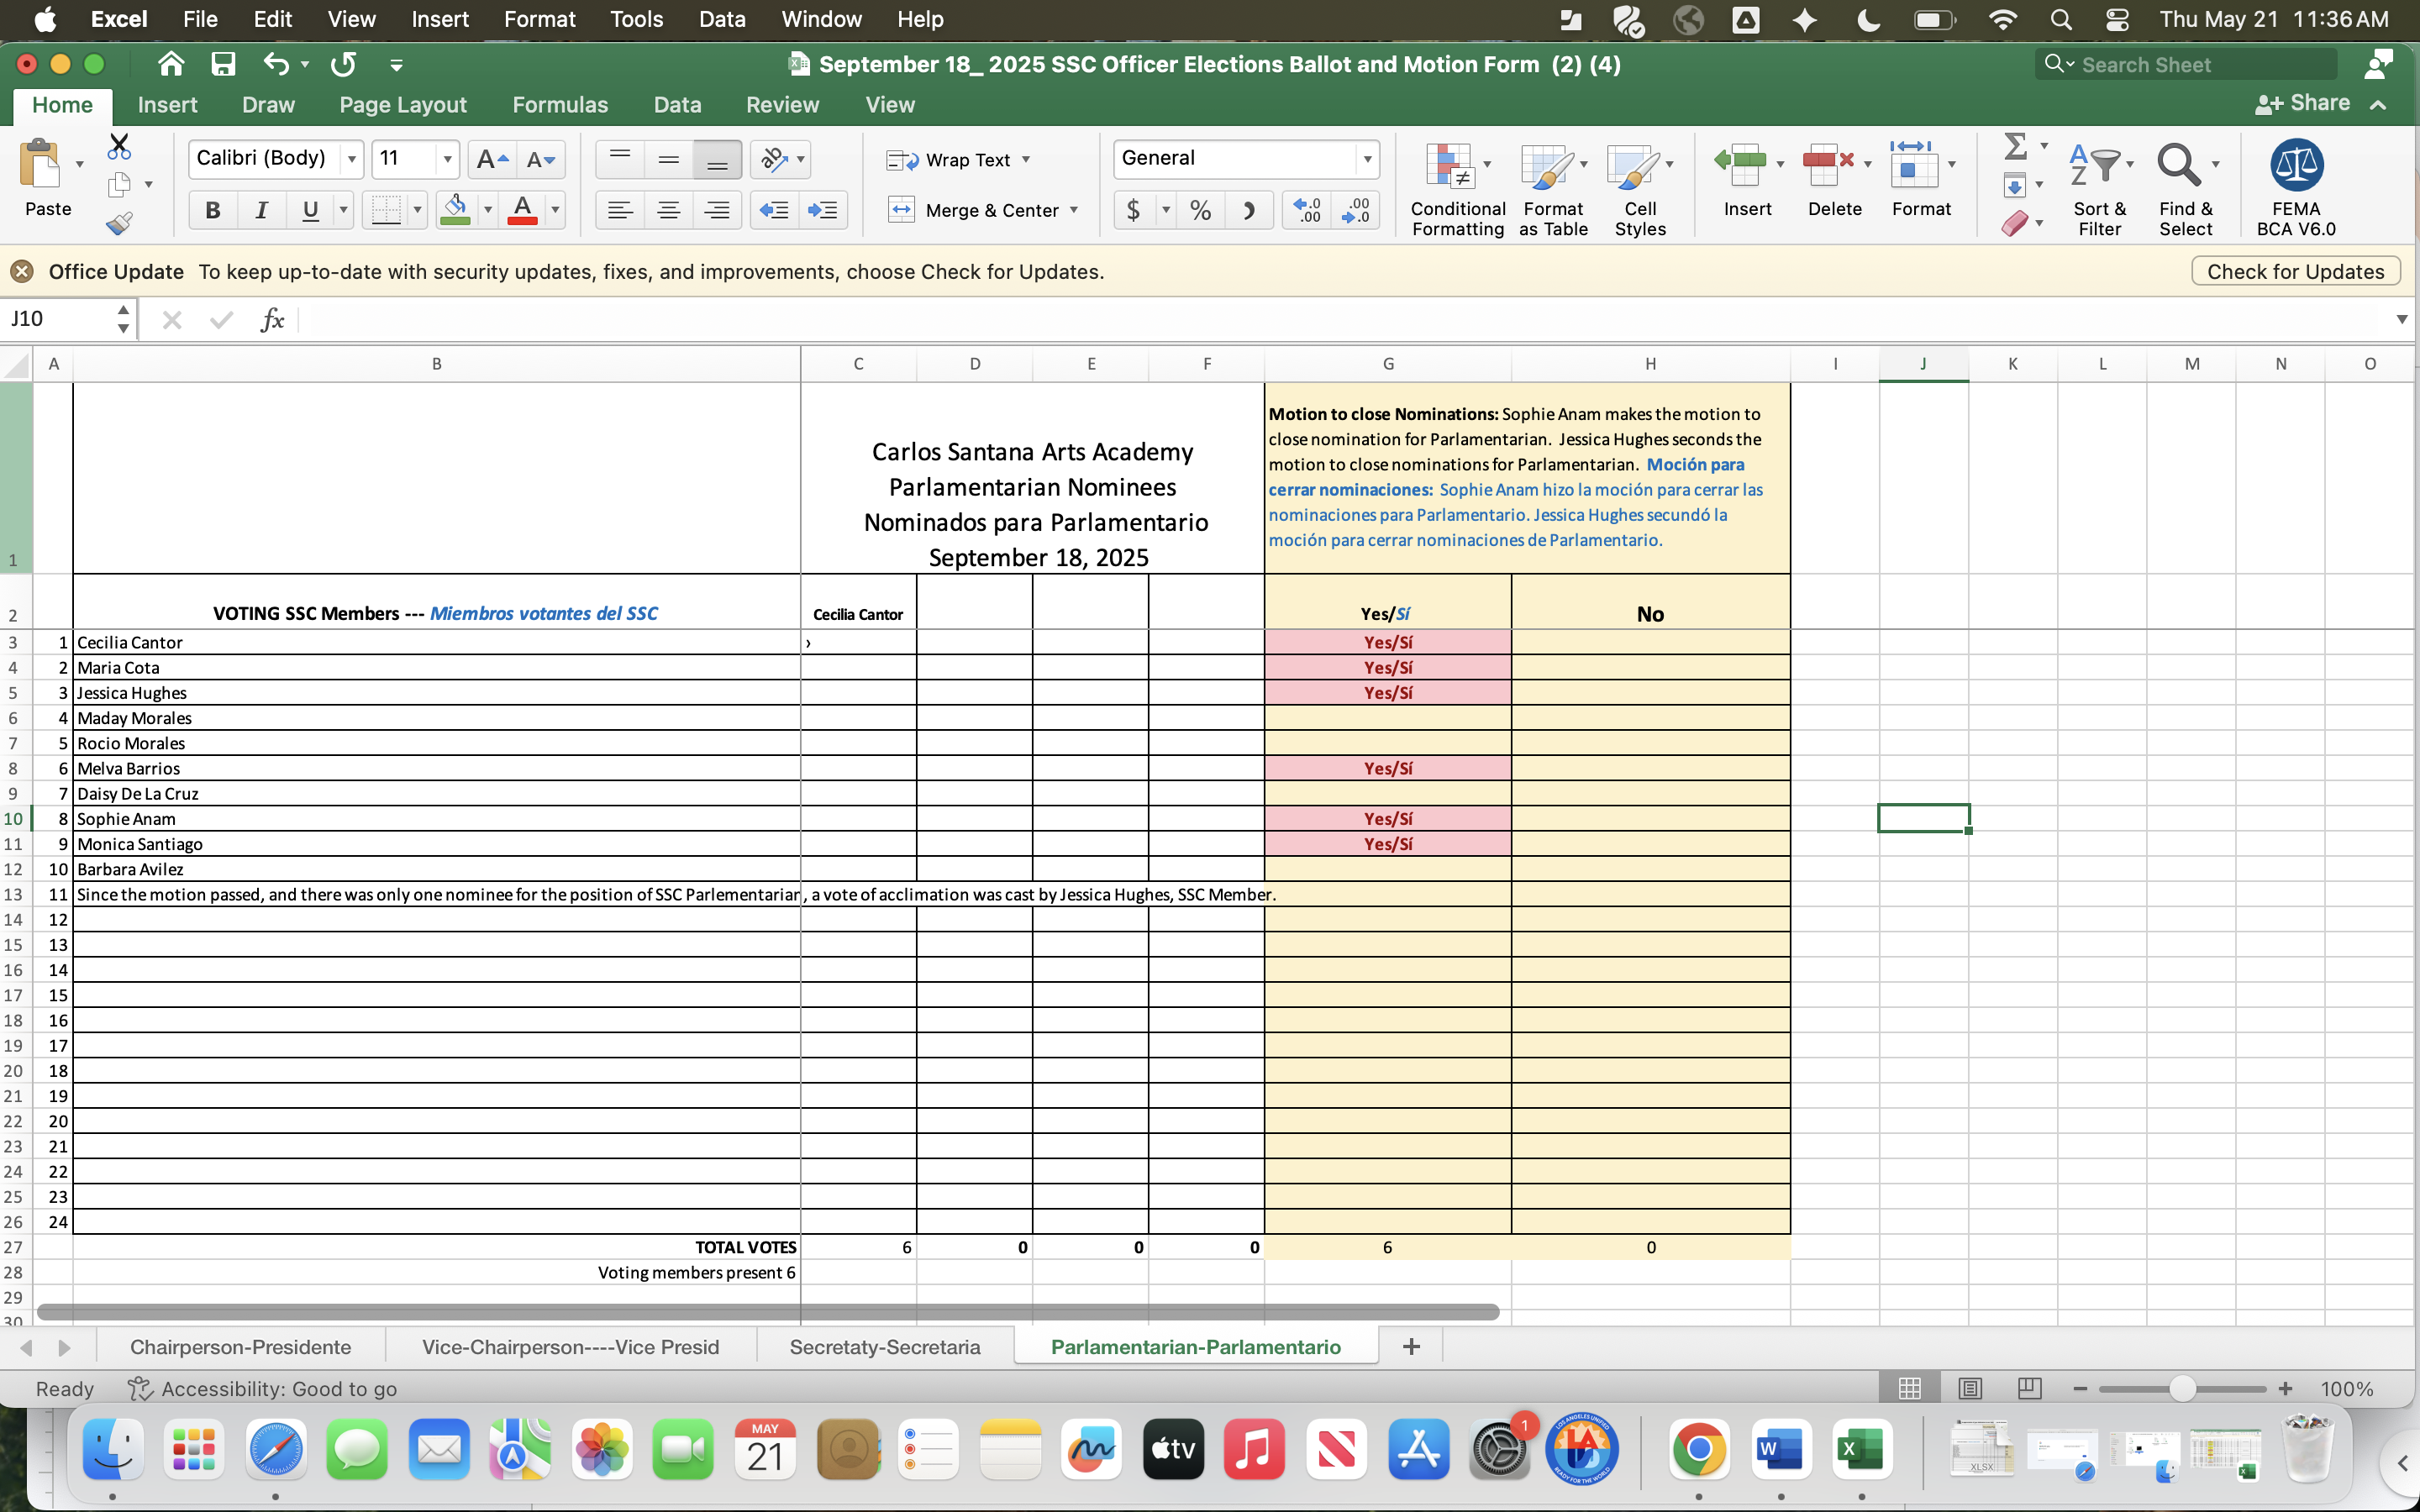Click the Share button
Image resolution: width=2420 pixels, height=1512 pixels.
(x=2303, y=104)
